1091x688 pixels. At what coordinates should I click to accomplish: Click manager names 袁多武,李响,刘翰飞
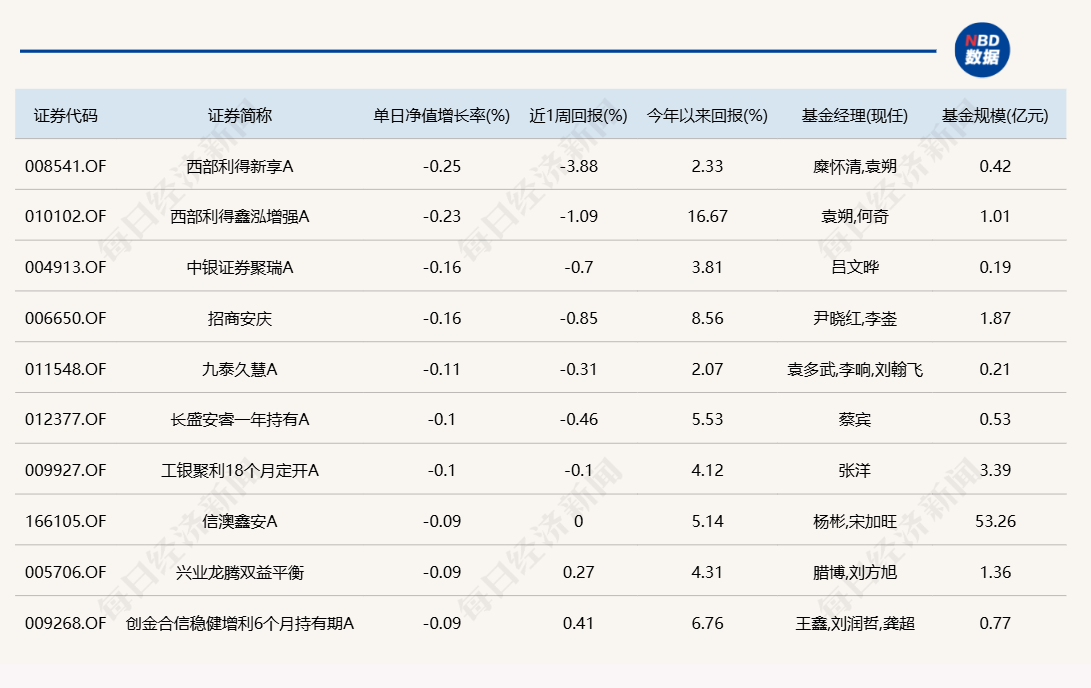pyautogui.click(x=855, y=369)
